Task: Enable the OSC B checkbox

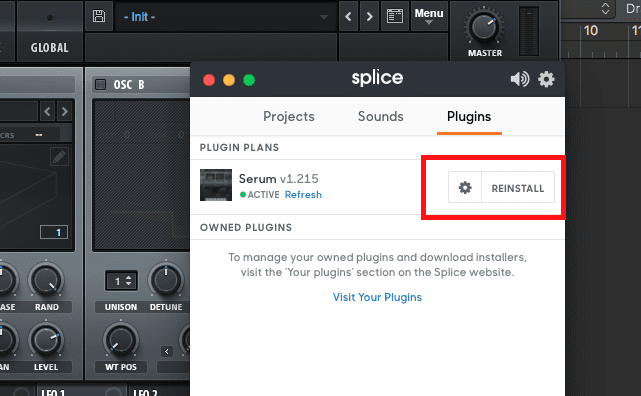Action: click(x=100, y=85)
